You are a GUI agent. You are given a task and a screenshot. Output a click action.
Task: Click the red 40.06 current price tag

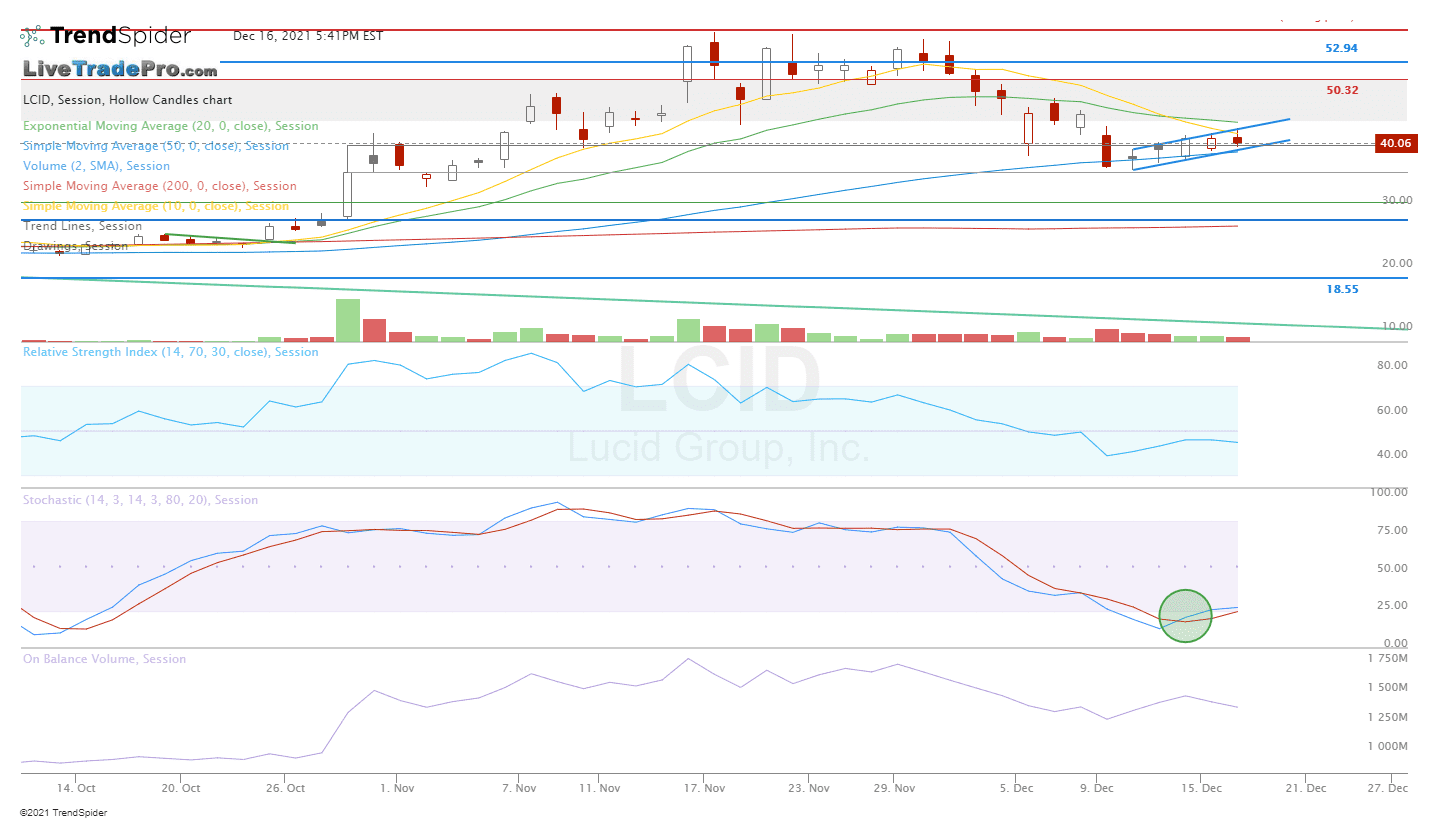tap(1394, 143)
